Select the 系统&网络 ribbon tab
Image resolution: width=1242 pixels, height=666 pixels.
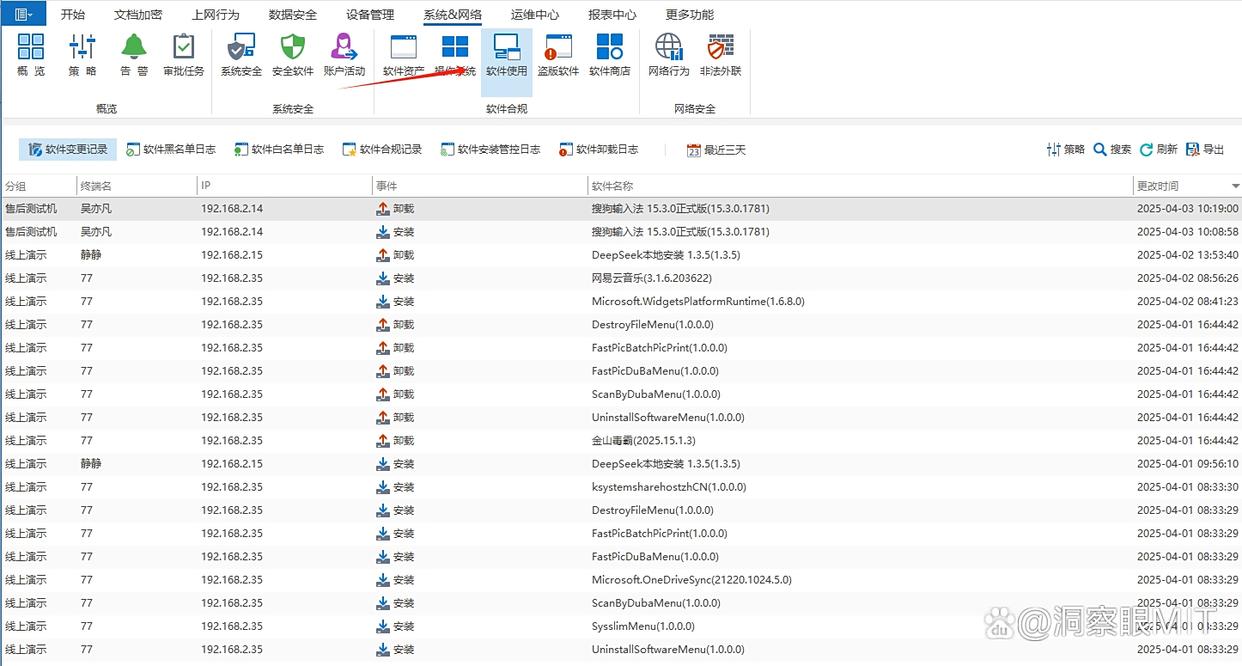pos(452,15)
